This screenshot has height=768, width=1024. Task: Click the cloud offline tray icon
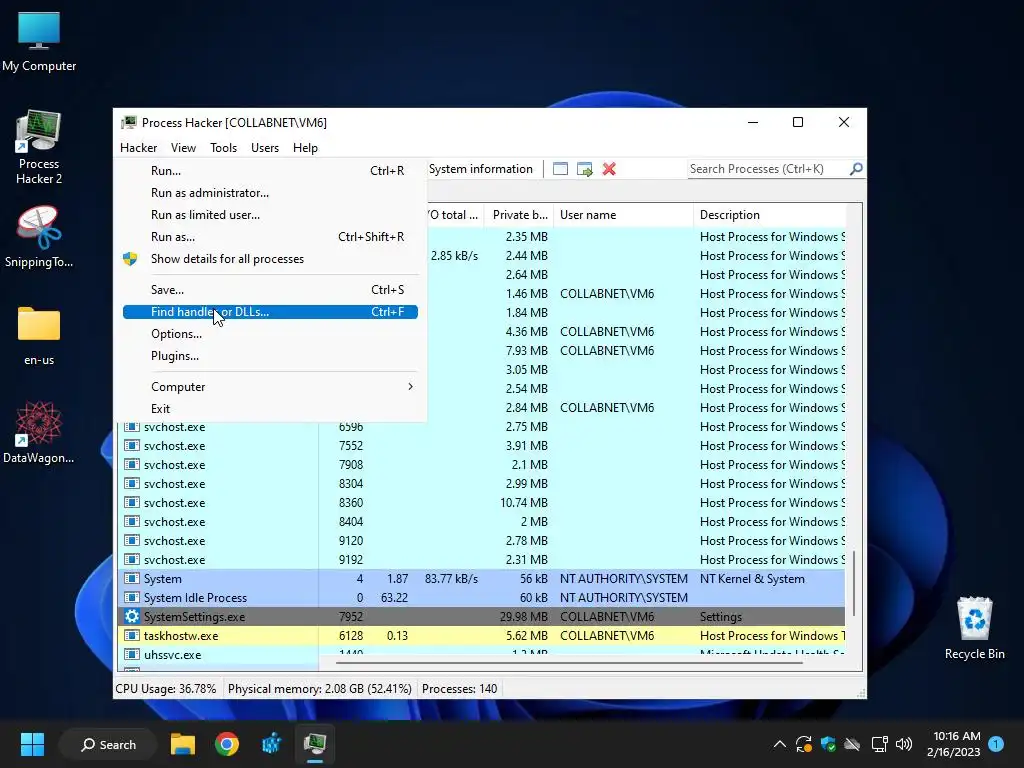coord(852,744)
